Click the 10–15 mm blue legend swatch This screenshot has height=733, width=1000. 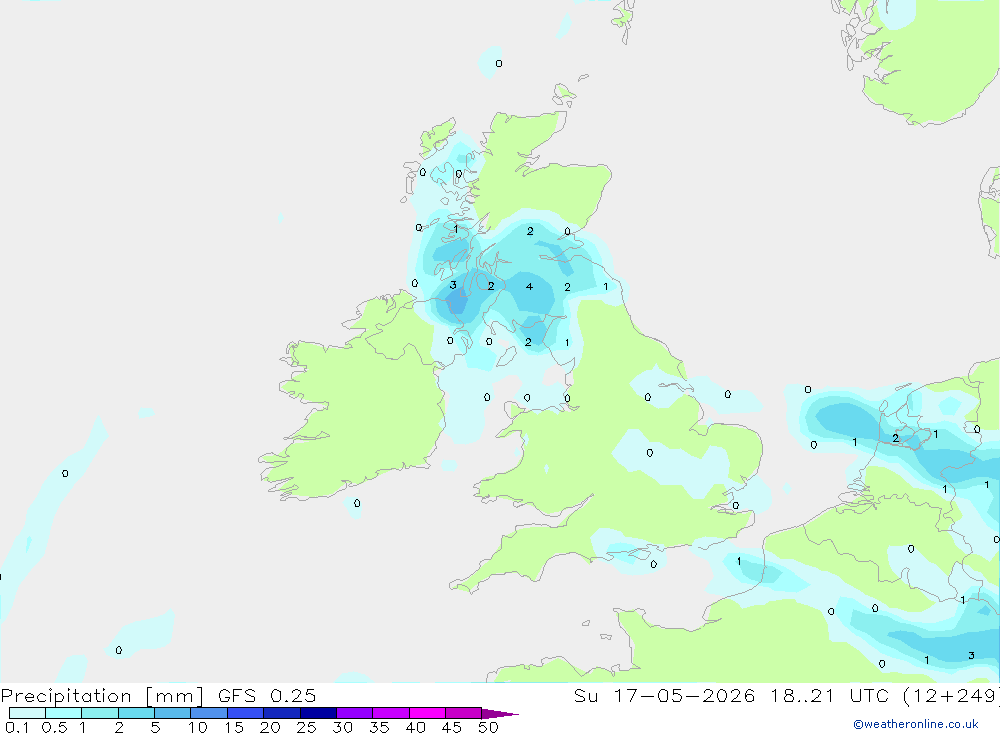(x=209, y=713)
